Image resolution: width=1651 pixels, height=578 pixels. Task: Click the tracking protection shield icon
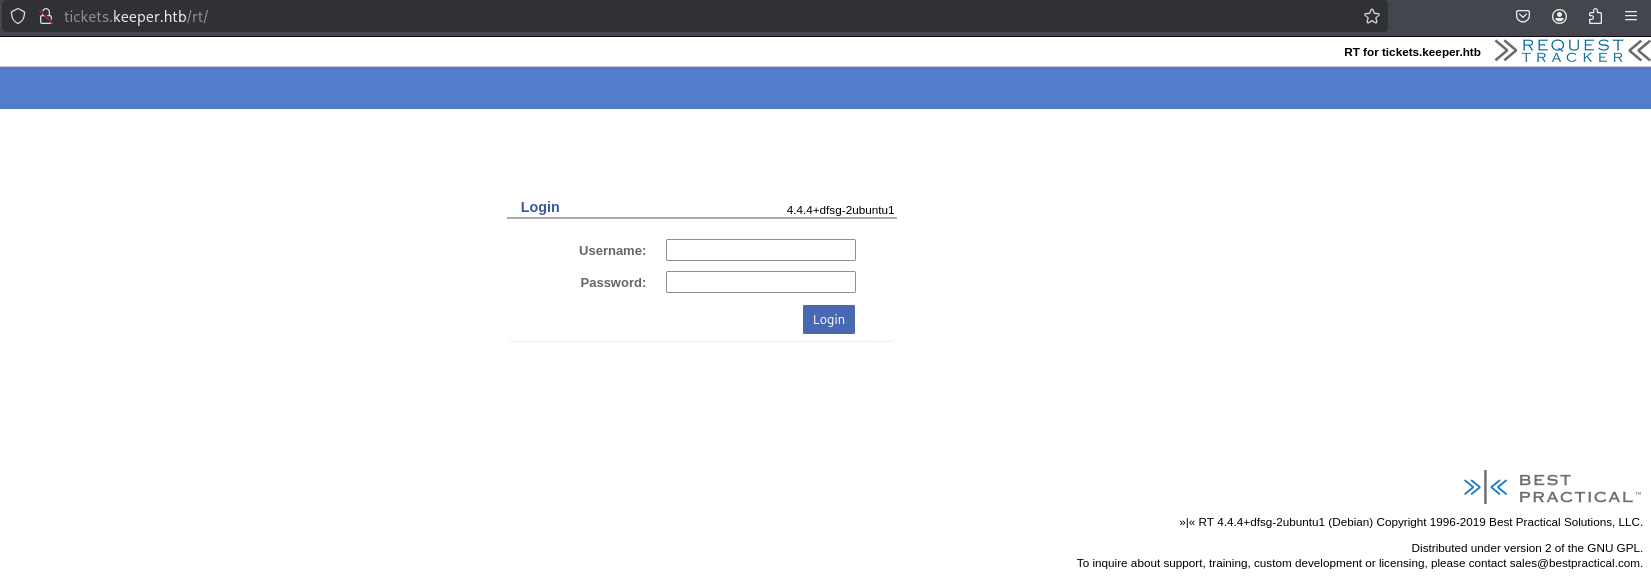point(18,16)
